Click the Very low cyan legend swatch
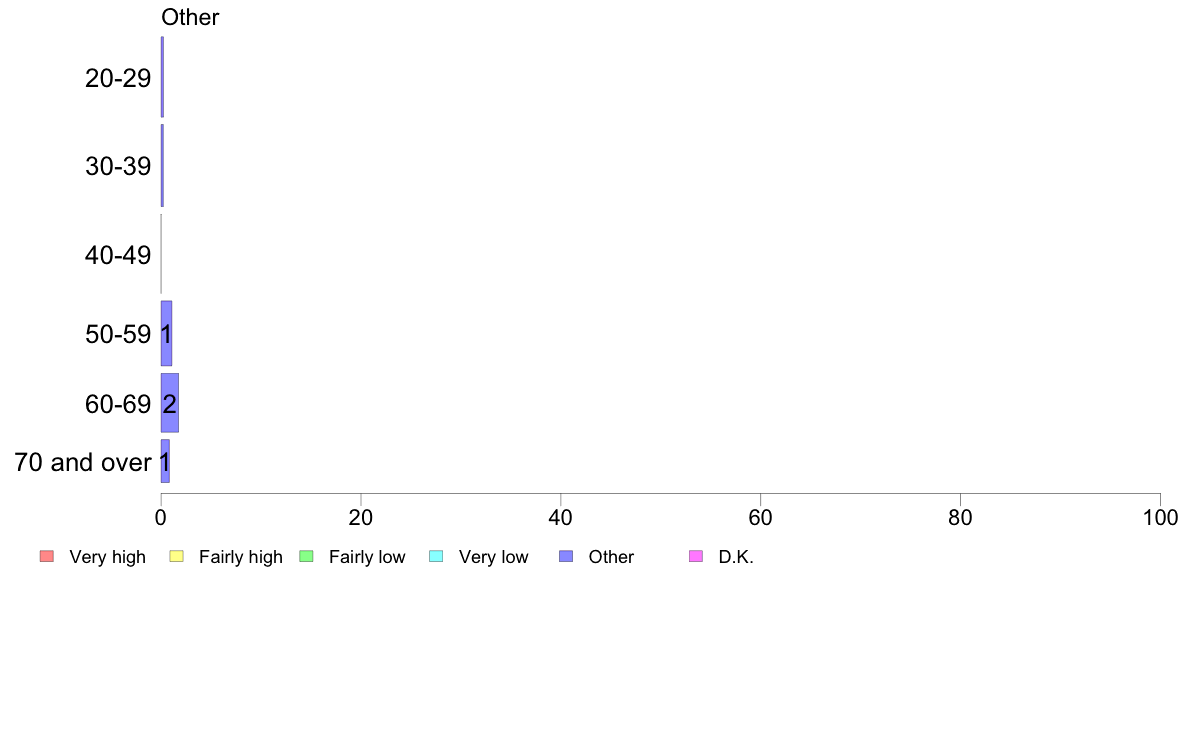Viewport: 1188px width, 736px height. tap(436, 556)
